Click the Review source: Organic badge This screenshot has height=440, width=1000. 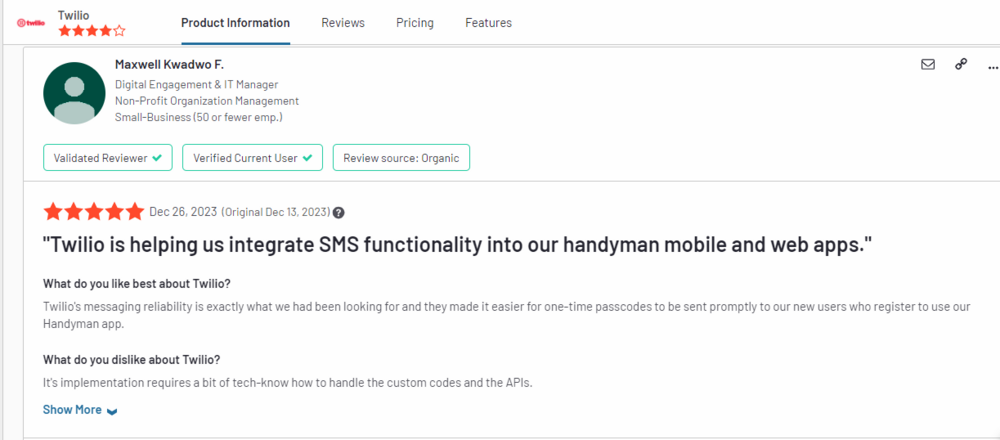click(x=401, y=158)
